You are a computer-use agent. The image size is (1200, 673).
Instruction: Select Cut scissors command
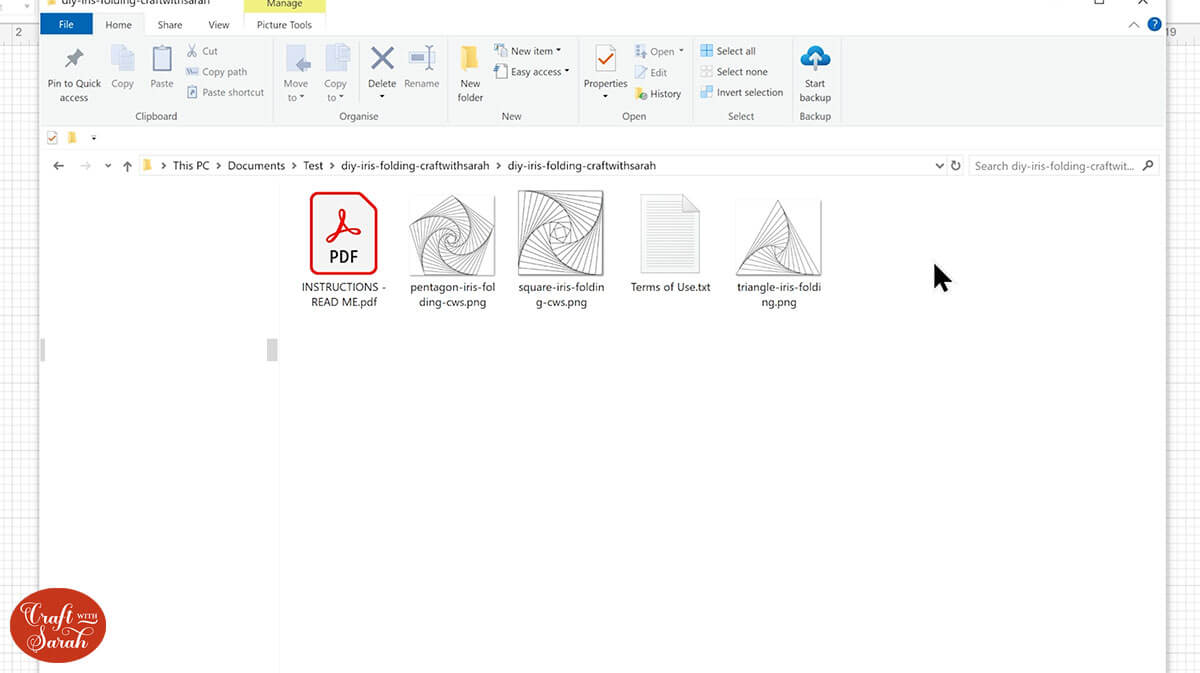click(x=202, y=51)
